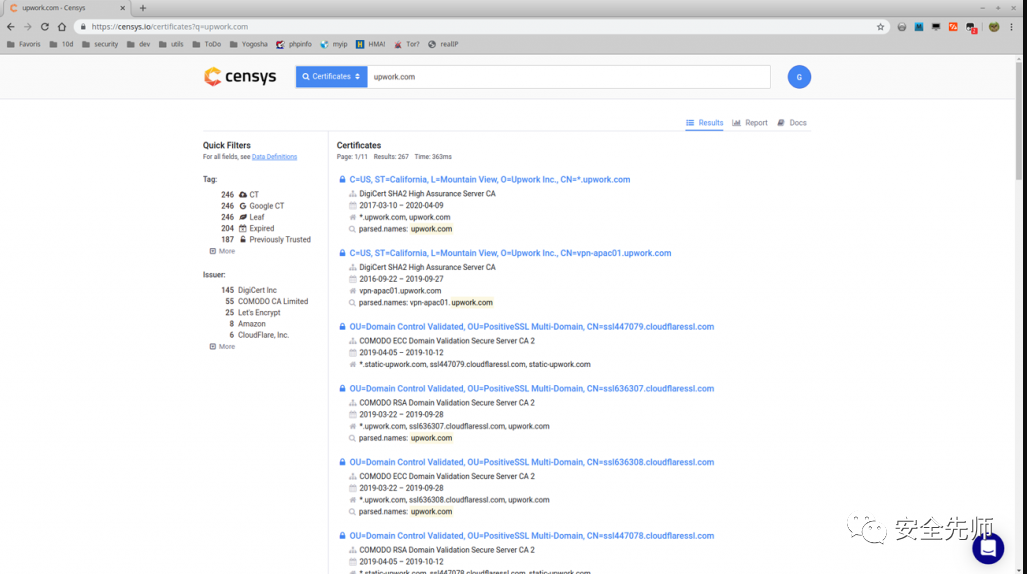Go forward in browser history
This screenshot has width=1027, height=574.
[28, 27]
